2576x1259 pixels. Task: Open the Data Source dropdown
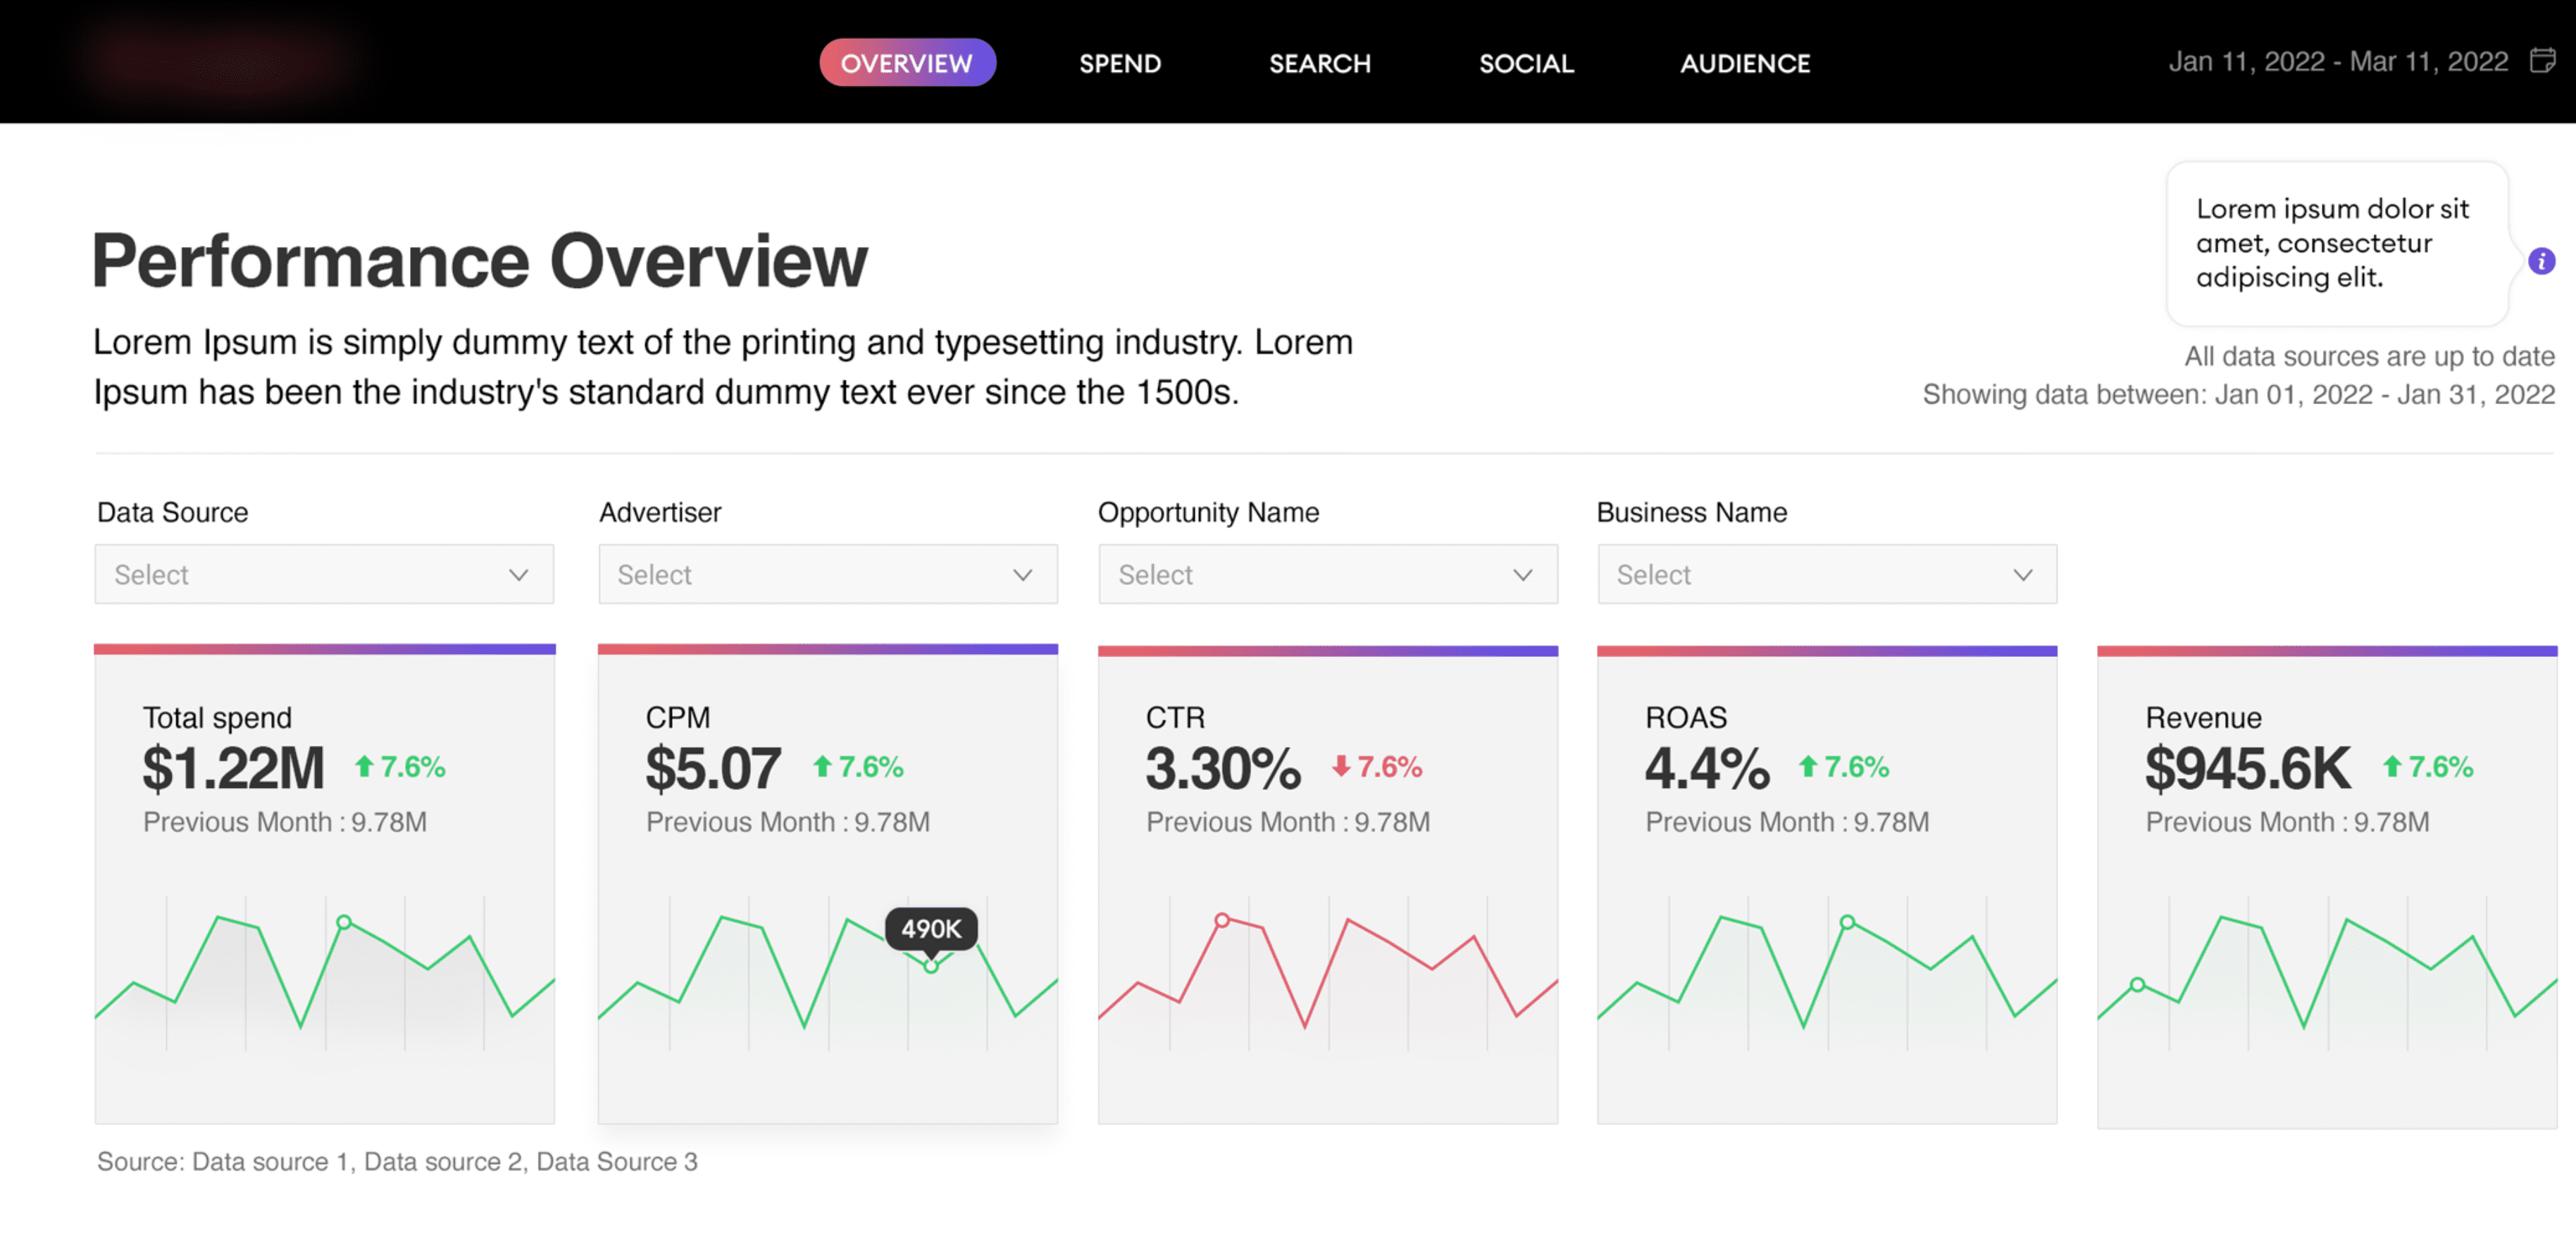click(x=323, y=574)
